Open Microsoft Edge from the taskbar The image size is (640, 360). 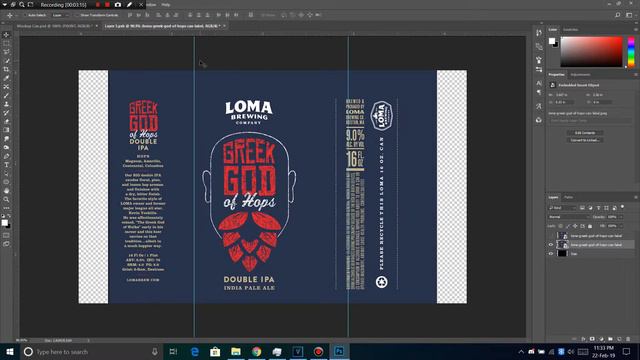coord(195,351)
